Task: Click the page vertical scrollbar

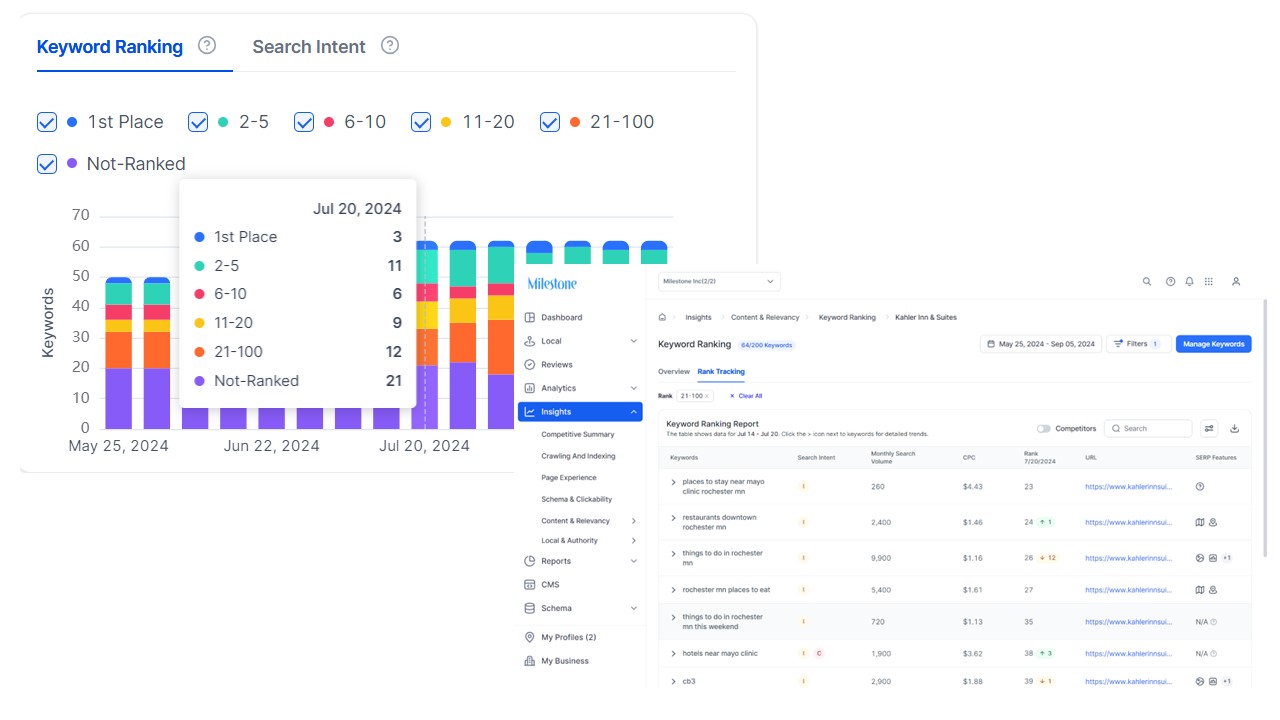Action: (x=1265, y=428)
